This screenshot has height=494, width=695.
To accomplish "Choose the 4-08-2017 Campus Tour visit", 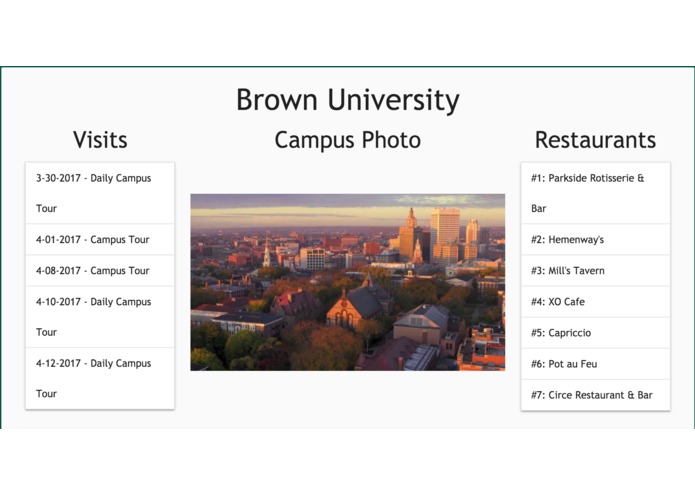I will click(x=100, y=271).
